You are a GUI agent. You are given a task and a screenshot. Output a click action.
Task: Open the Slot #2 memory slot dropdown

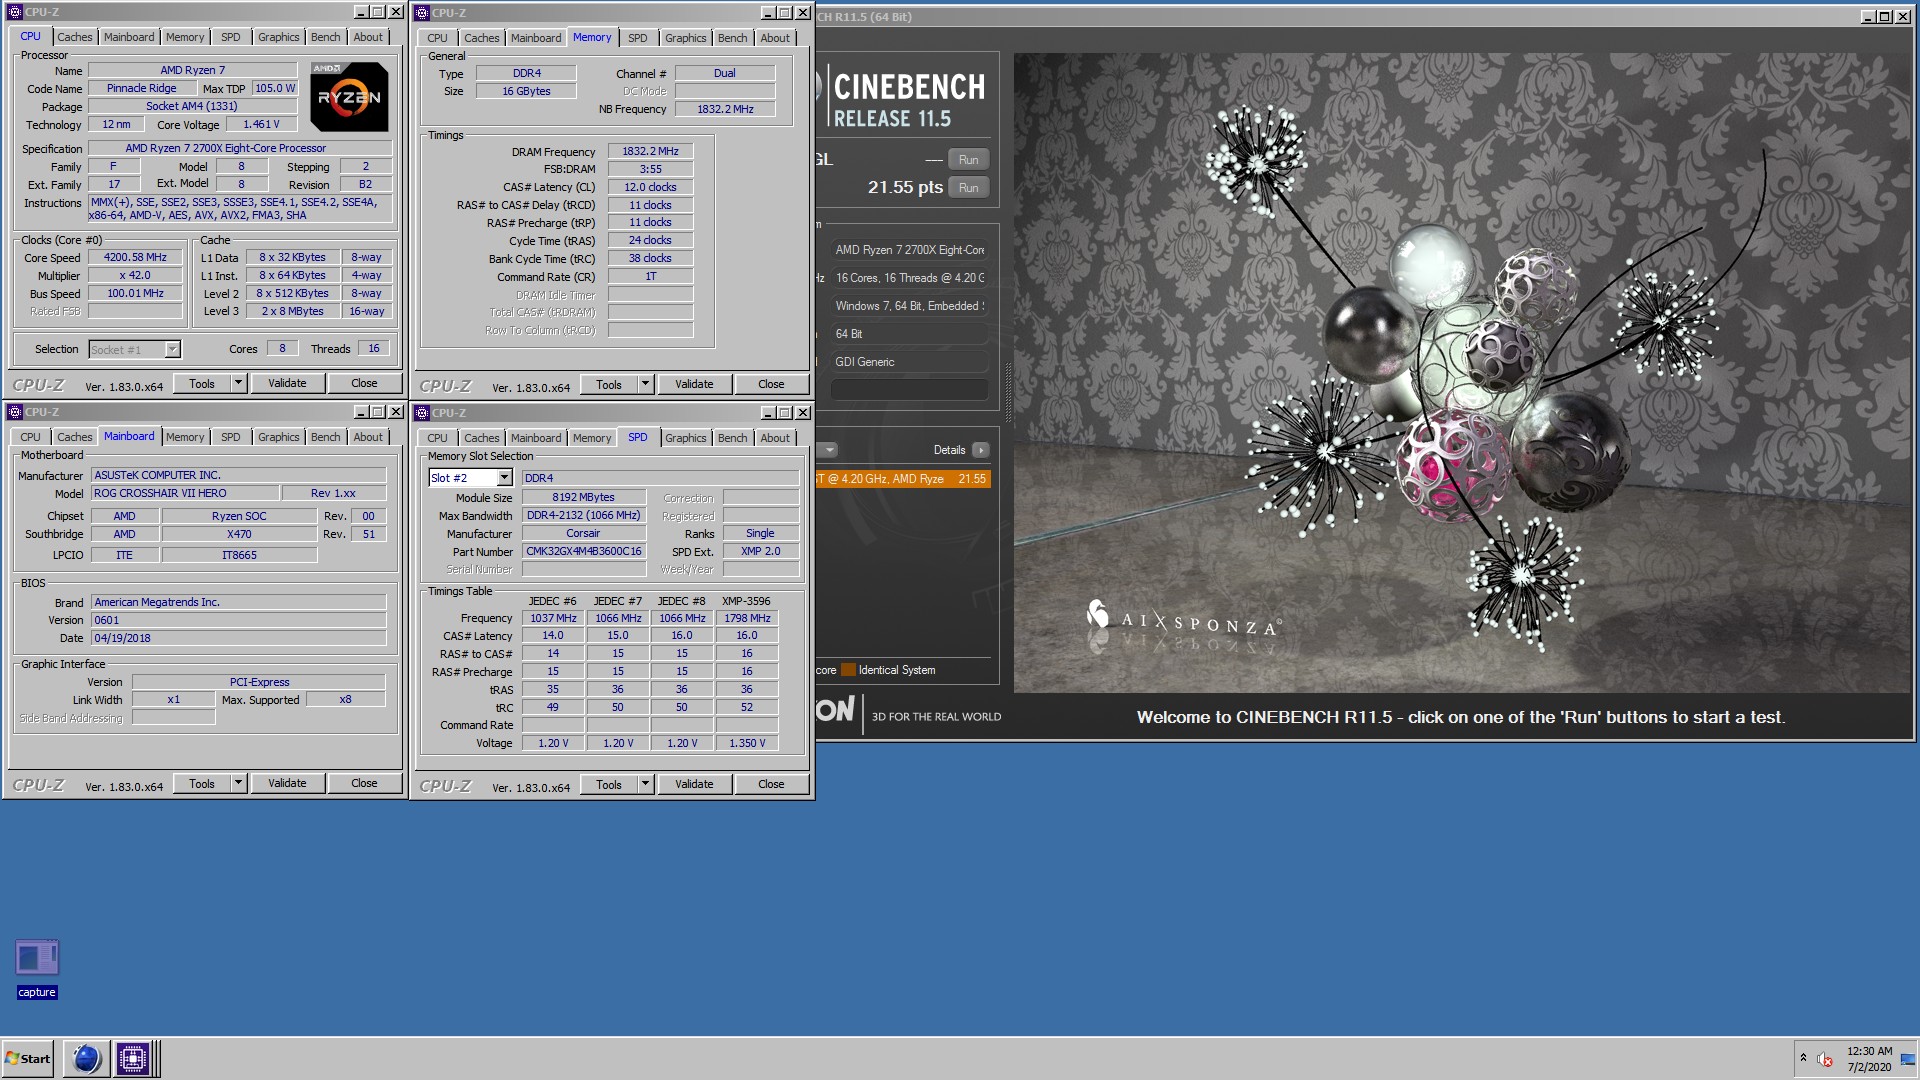point(504,478)
